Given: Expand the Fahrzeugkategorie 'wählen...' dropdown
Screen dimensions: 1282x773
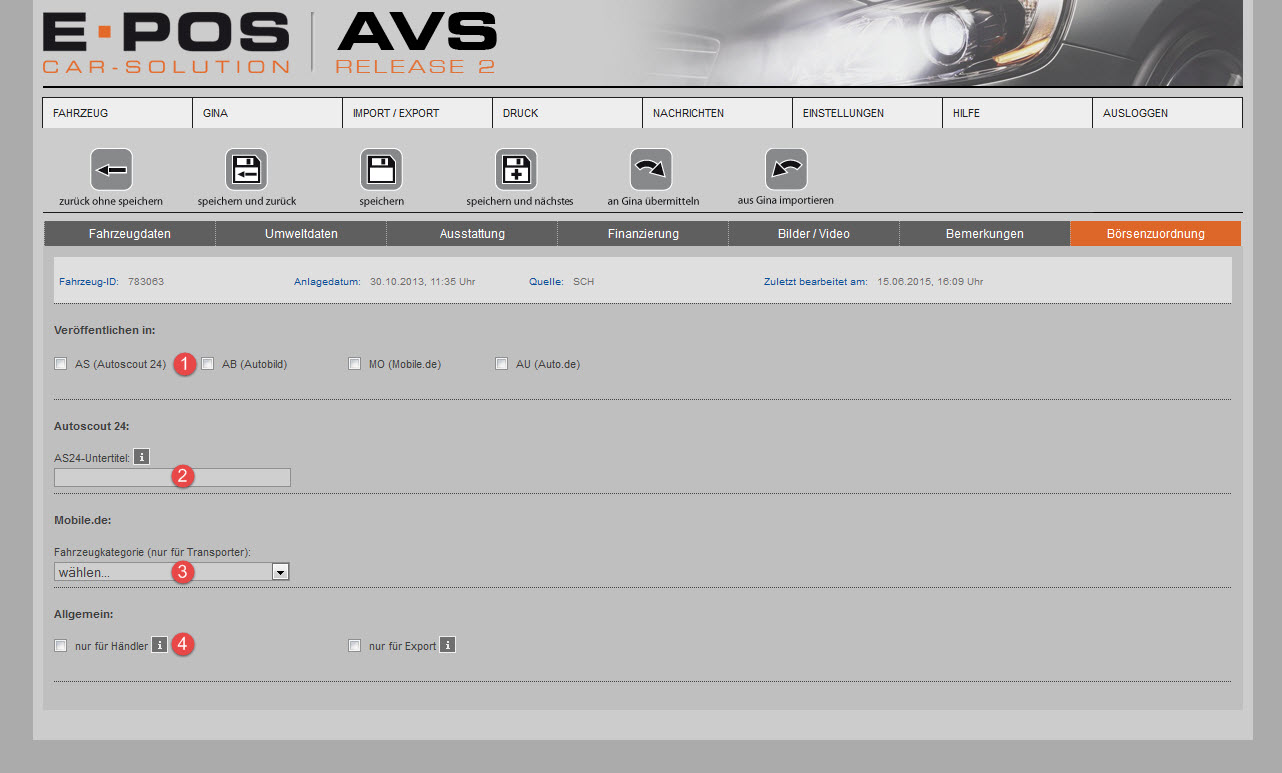Looking at the screenshot, I should tap(172, 572).
